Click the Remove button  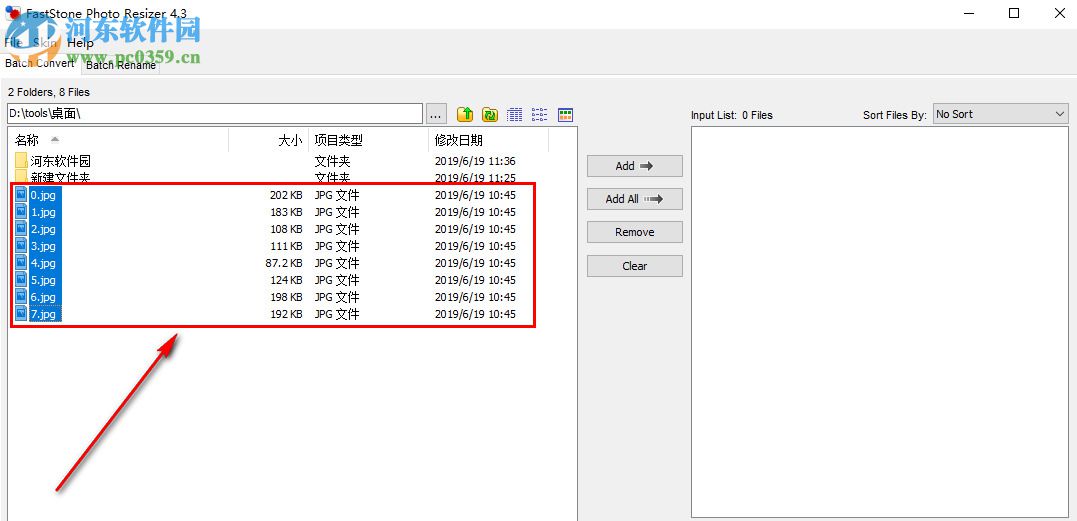pyautogui.click(x=635, y=232)
